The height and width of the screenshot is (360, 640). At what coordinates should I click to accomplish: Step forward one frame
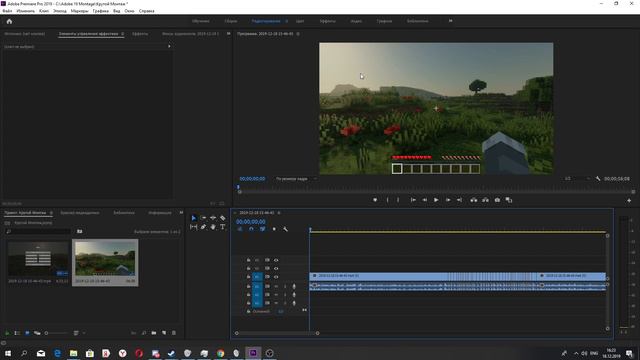click(448, 200)
